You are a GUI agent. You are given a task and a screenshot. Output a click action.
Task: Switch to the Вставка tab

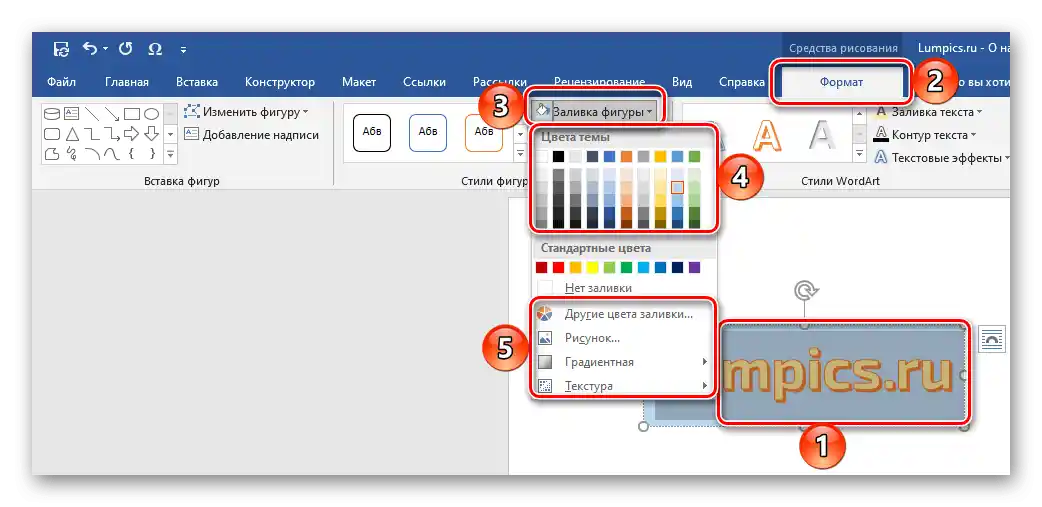(x=197, y=82)
